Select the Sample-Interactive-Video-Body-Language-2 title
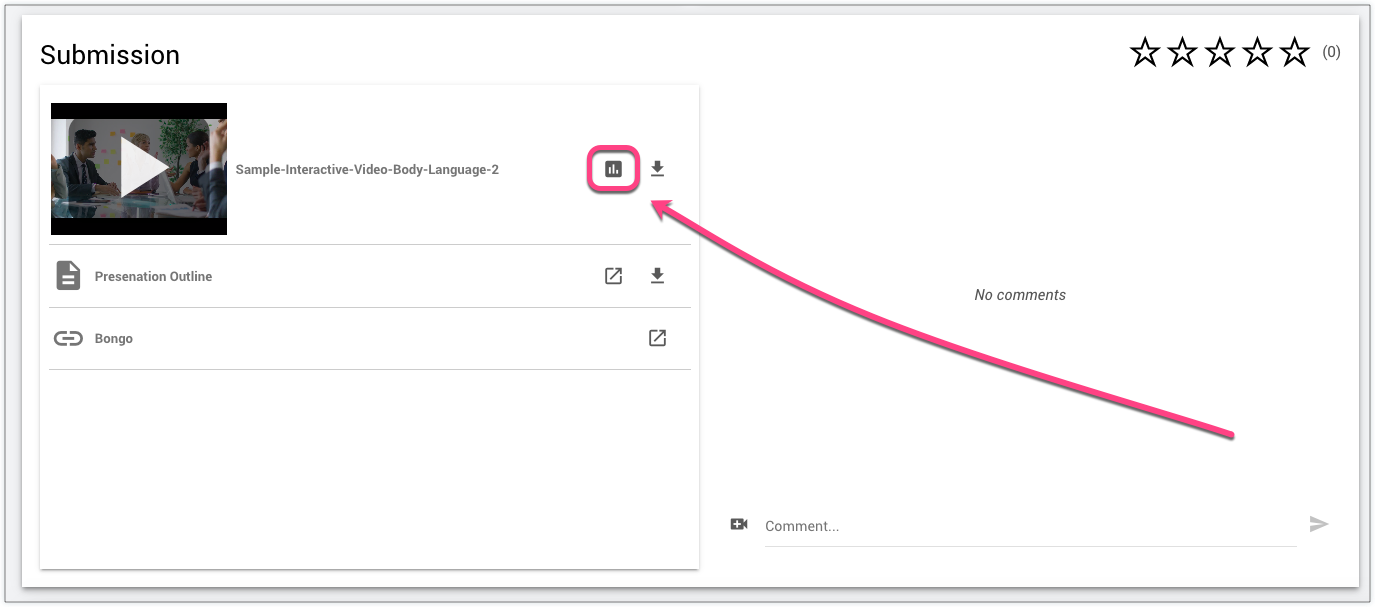The width and height of the screenshot is (1375, 607). (367, 170)
